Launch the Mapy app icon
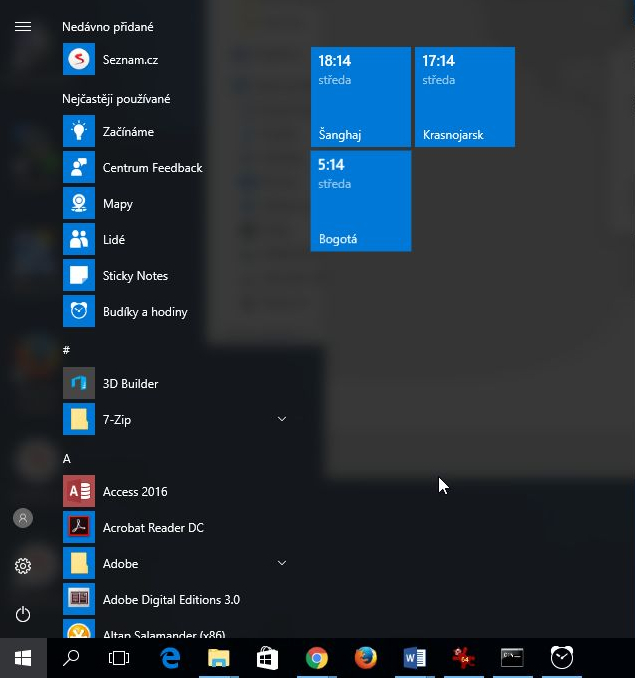The height and width of the screenshot is (678, 635). point(79,203)
